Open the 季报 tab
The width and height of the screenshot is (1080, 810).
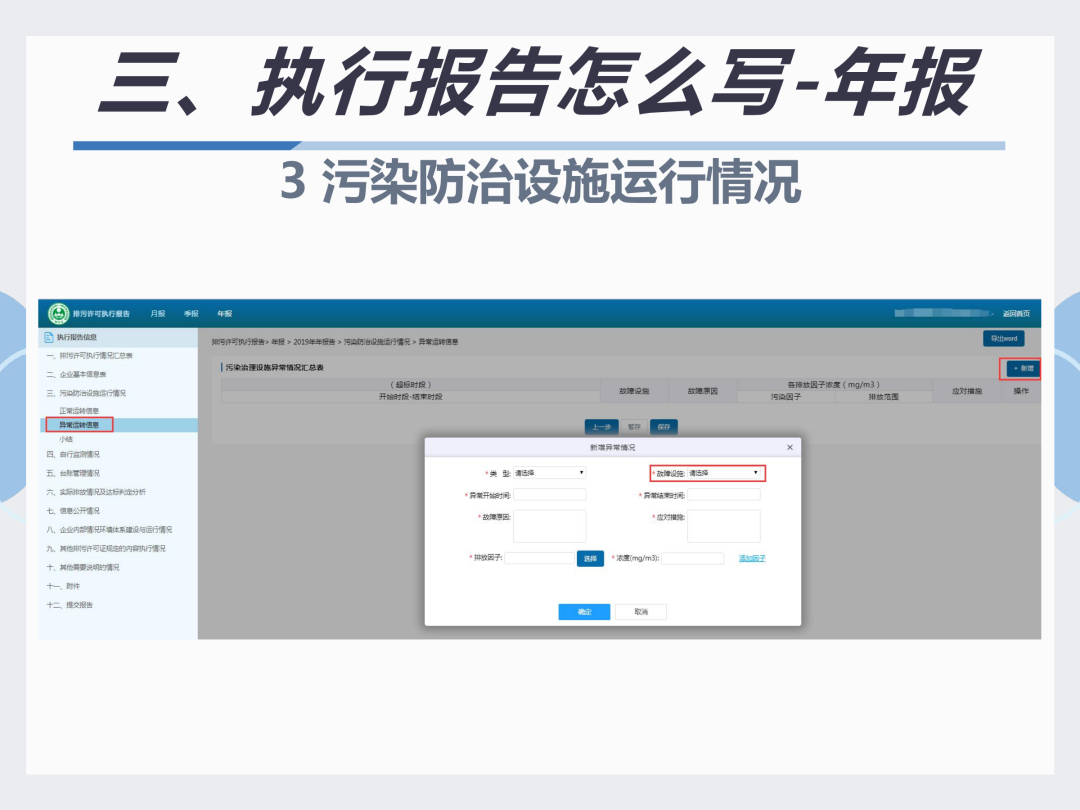coord(191,314)
